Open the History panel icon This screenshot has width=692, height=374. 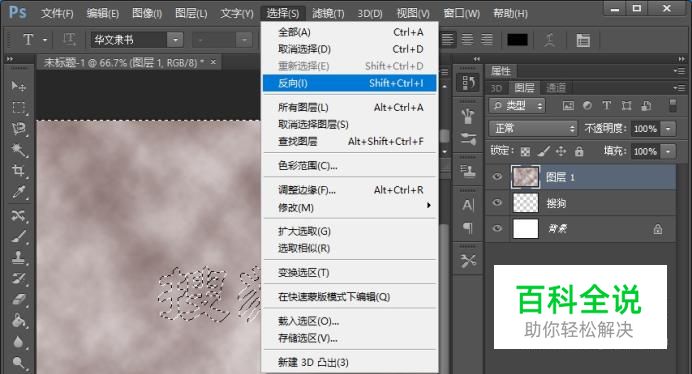(x=468, y=83)
